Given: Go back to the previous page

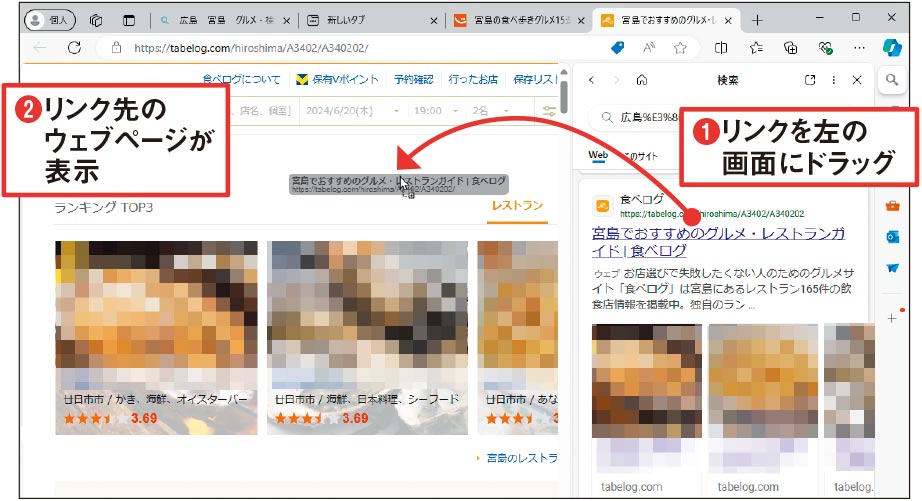Looking at the screenshot, I should tap(39, 48).
